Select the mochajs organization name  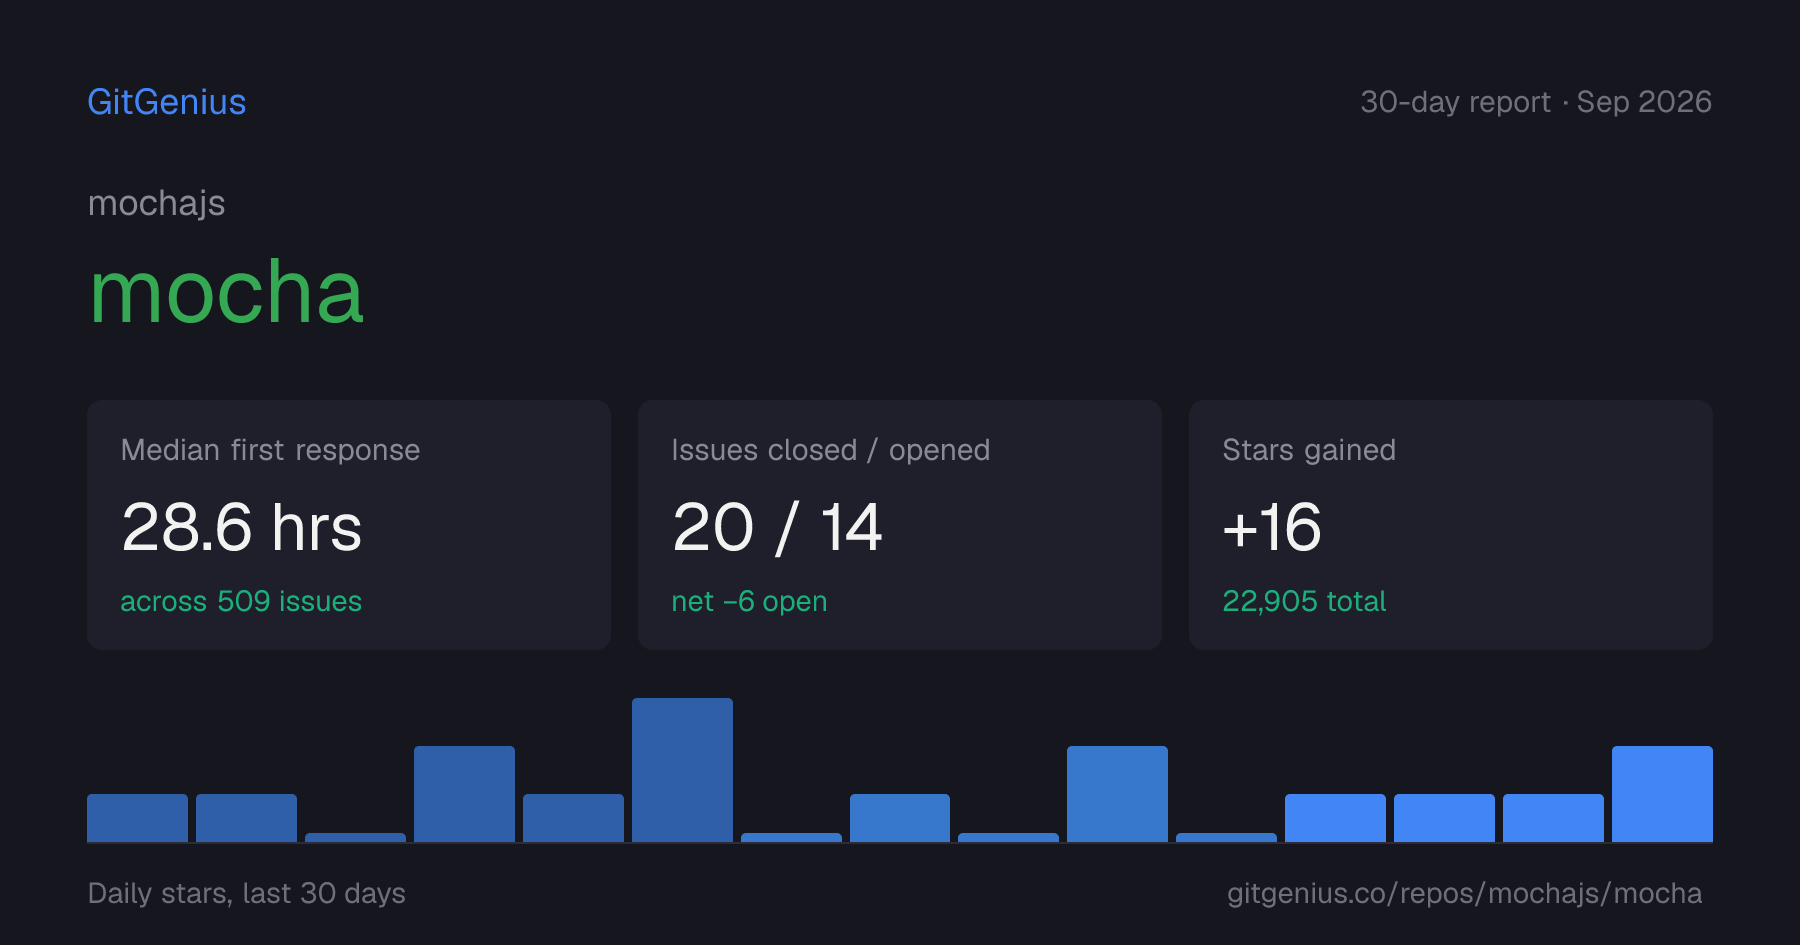(x=157, y=203)
